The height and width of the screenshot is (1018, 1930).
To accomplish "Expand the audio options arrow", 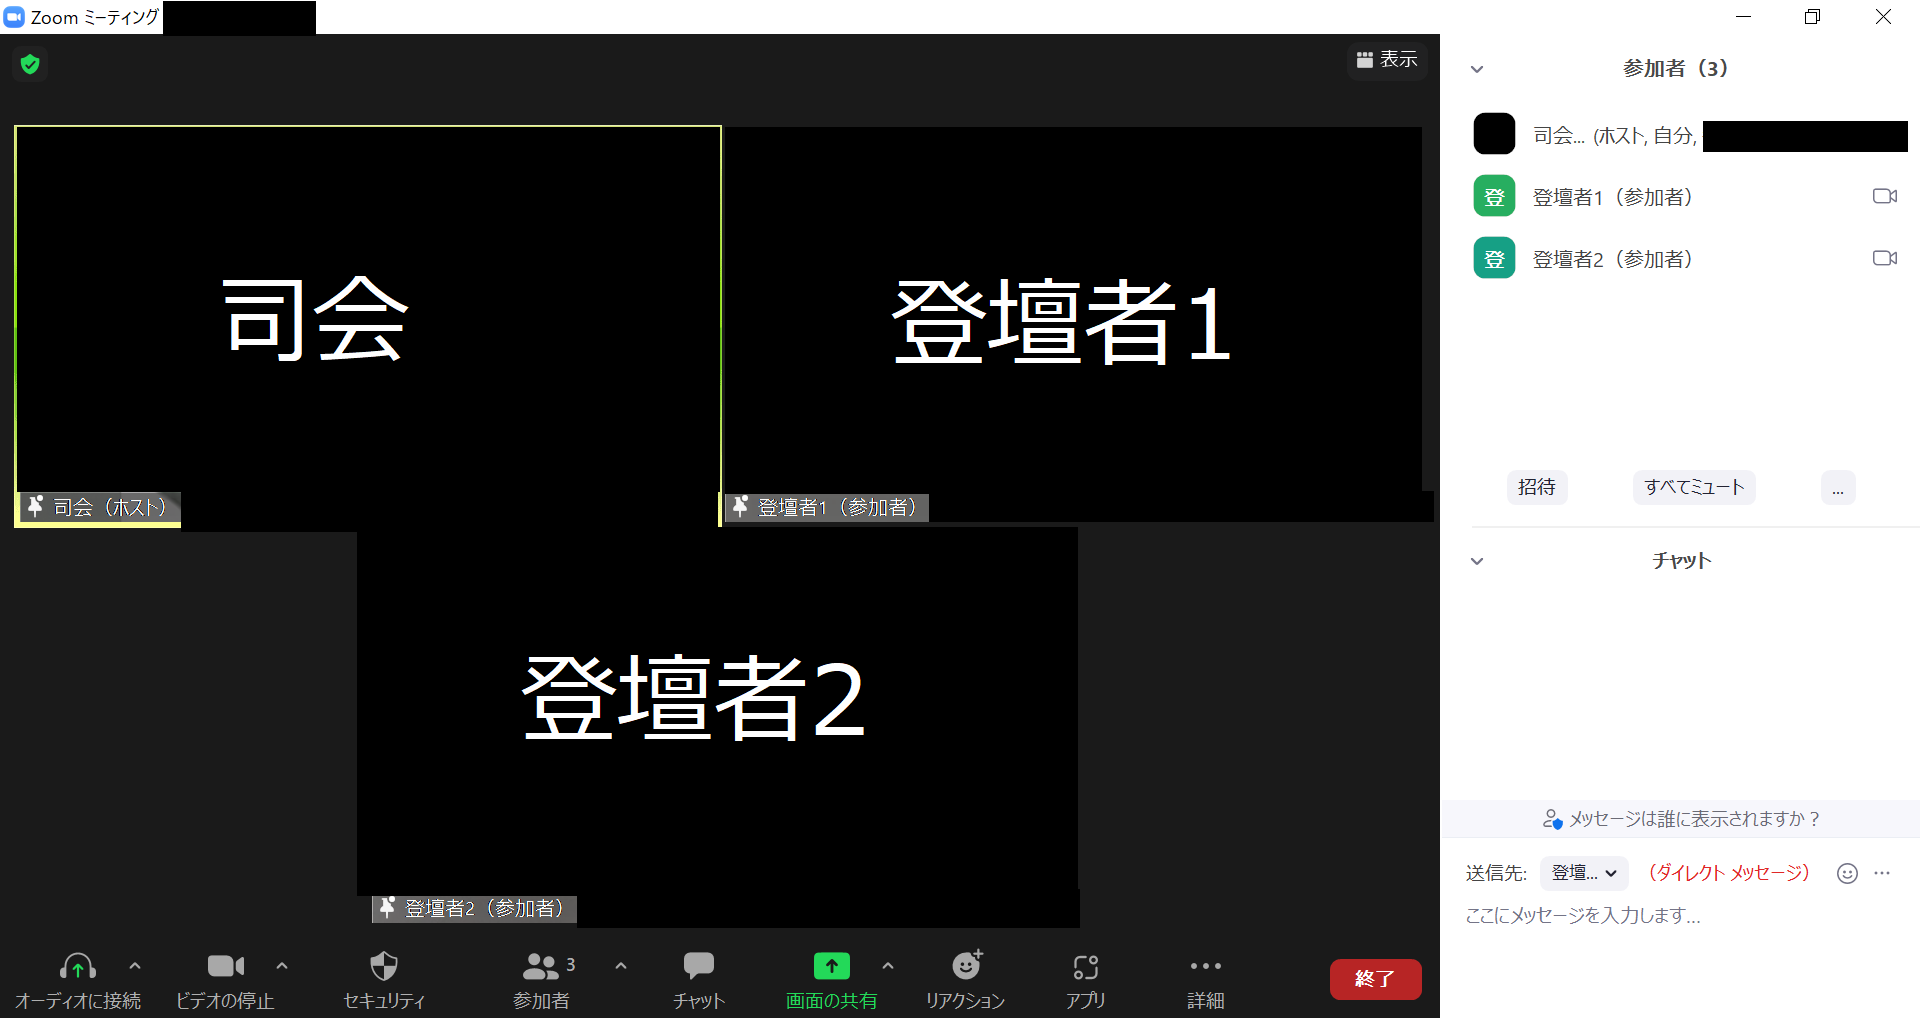I will tap(135, 966).
